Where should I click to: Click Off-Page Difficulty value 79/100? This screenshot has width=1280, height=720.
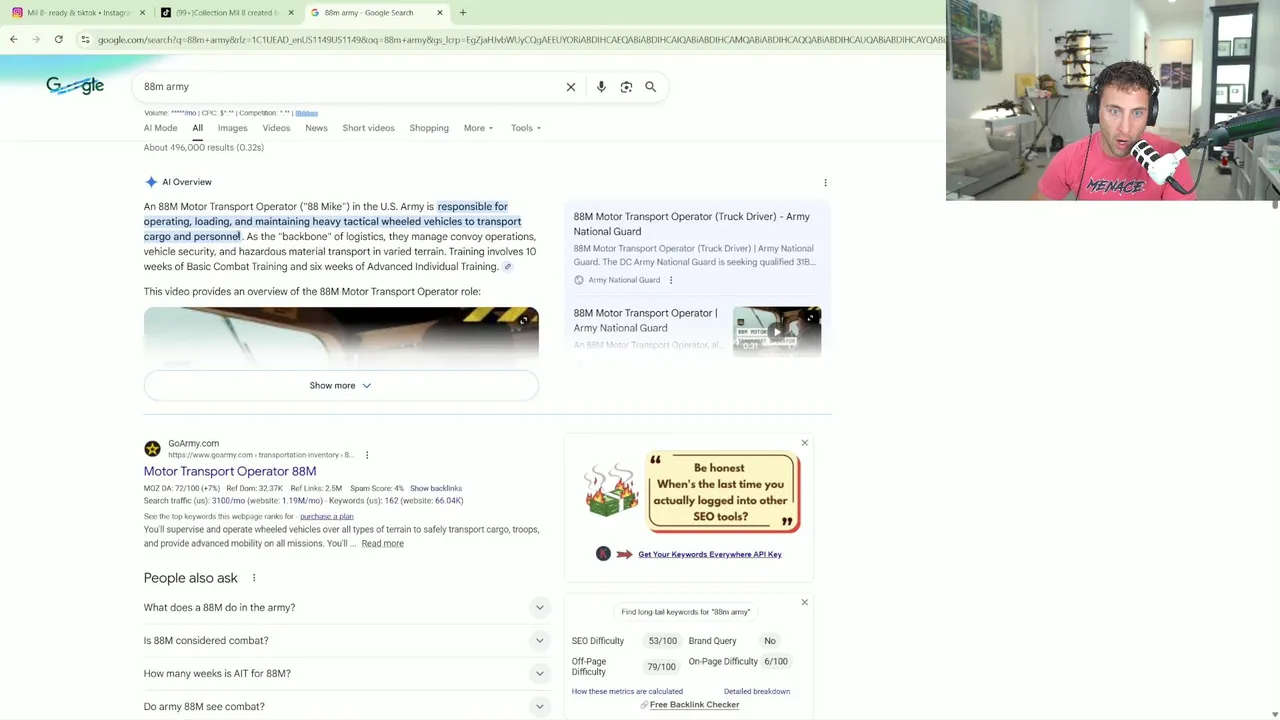pos(661,666)
